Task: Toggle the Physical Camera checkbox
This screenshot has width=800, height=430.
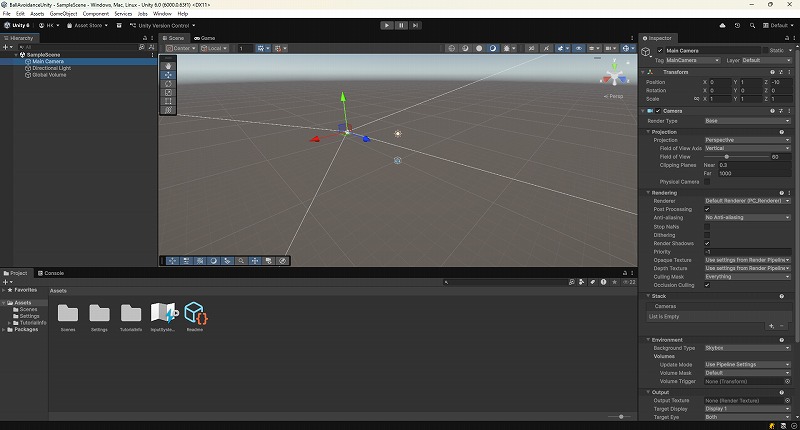Action: point(707,182)
